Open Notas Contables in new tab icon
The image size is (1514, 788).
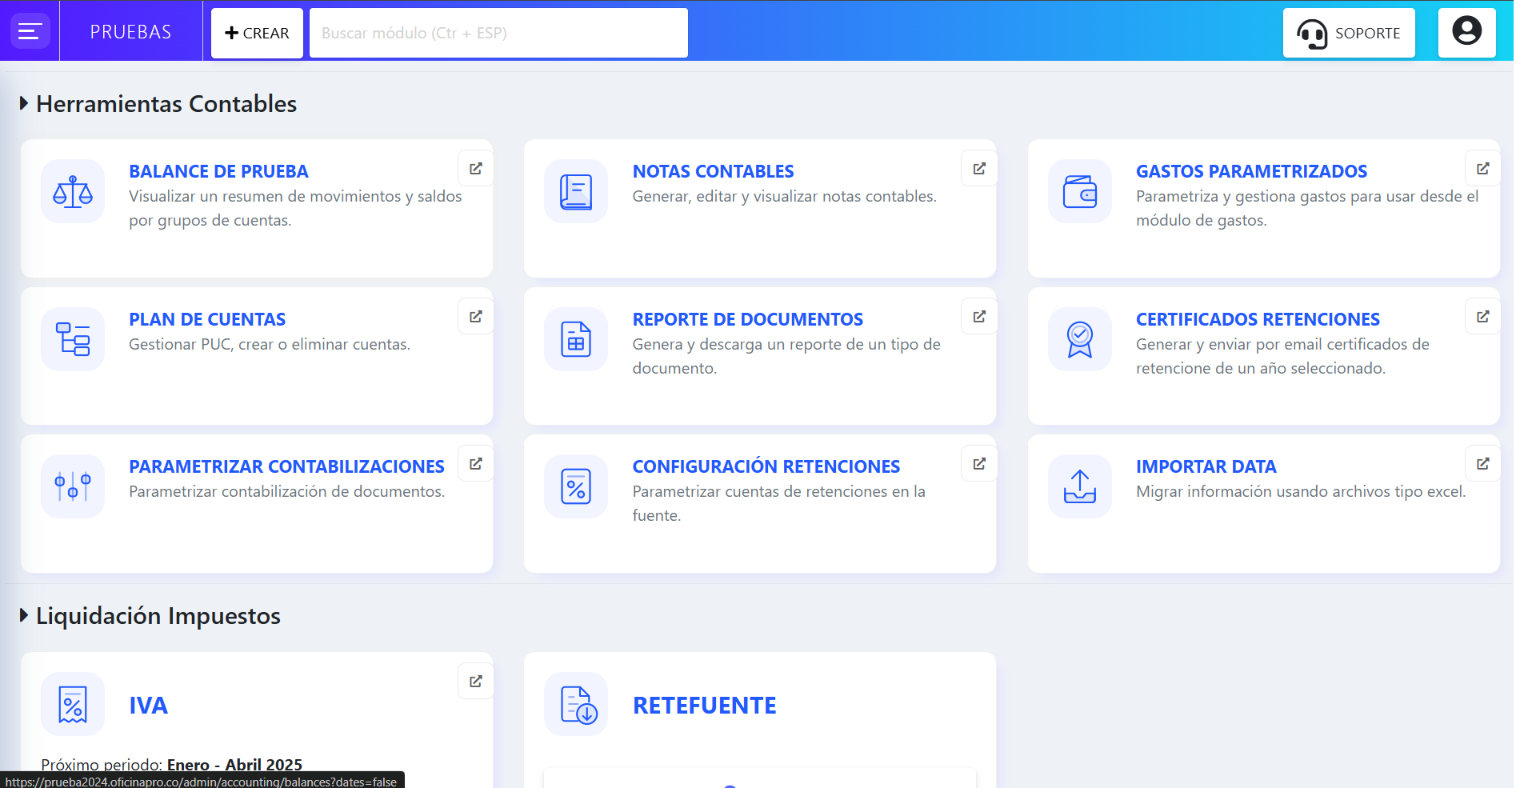click(979, 168)
